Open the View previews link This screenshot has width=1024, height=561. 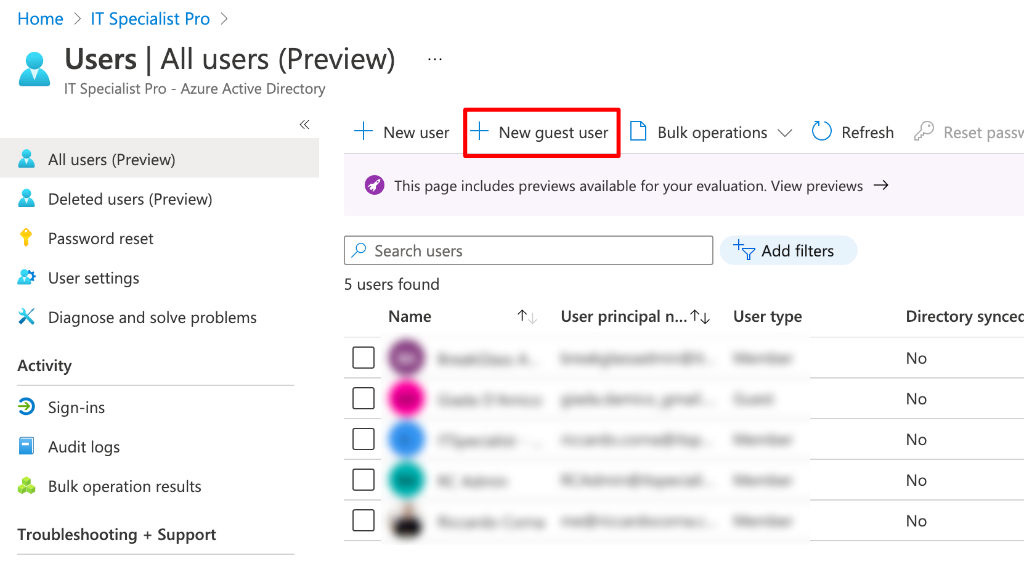pos(816,186)
